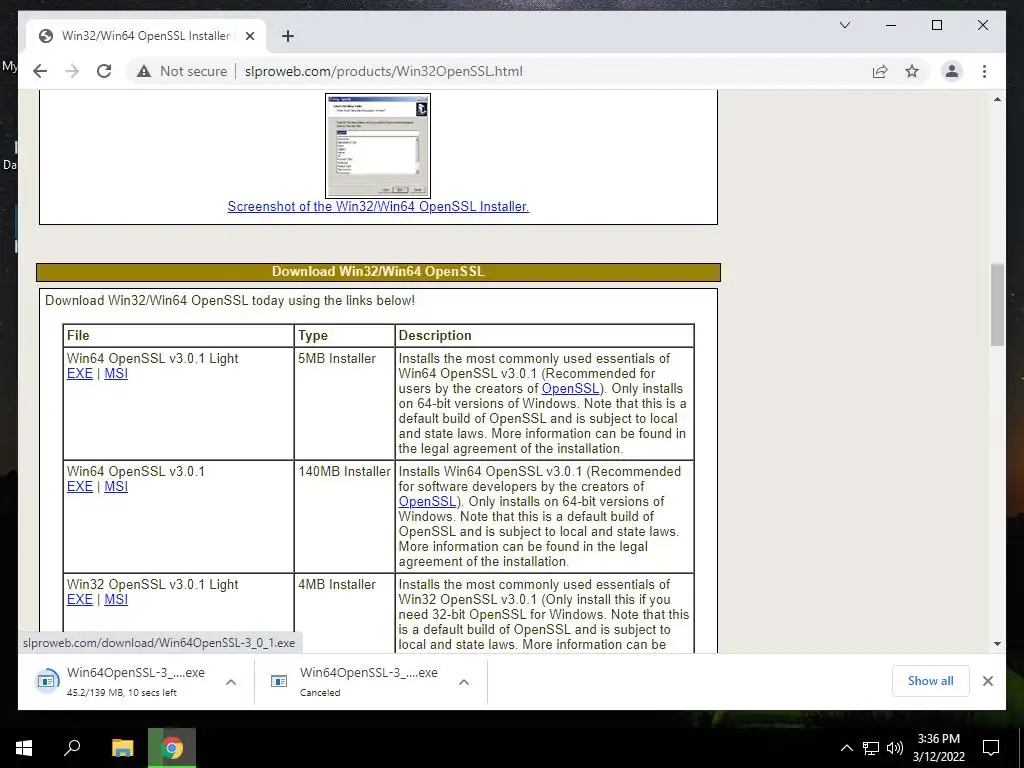Click the in-progress download file item
This screenshot has height=768, width=1024.
tap(121, 681)
